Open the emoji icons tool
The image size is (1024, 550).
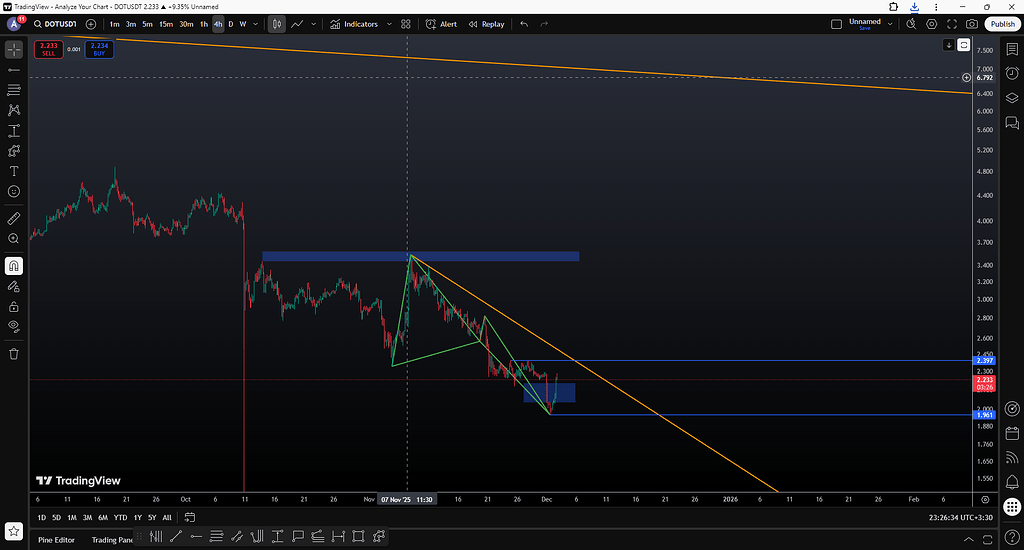coord(14,191)
